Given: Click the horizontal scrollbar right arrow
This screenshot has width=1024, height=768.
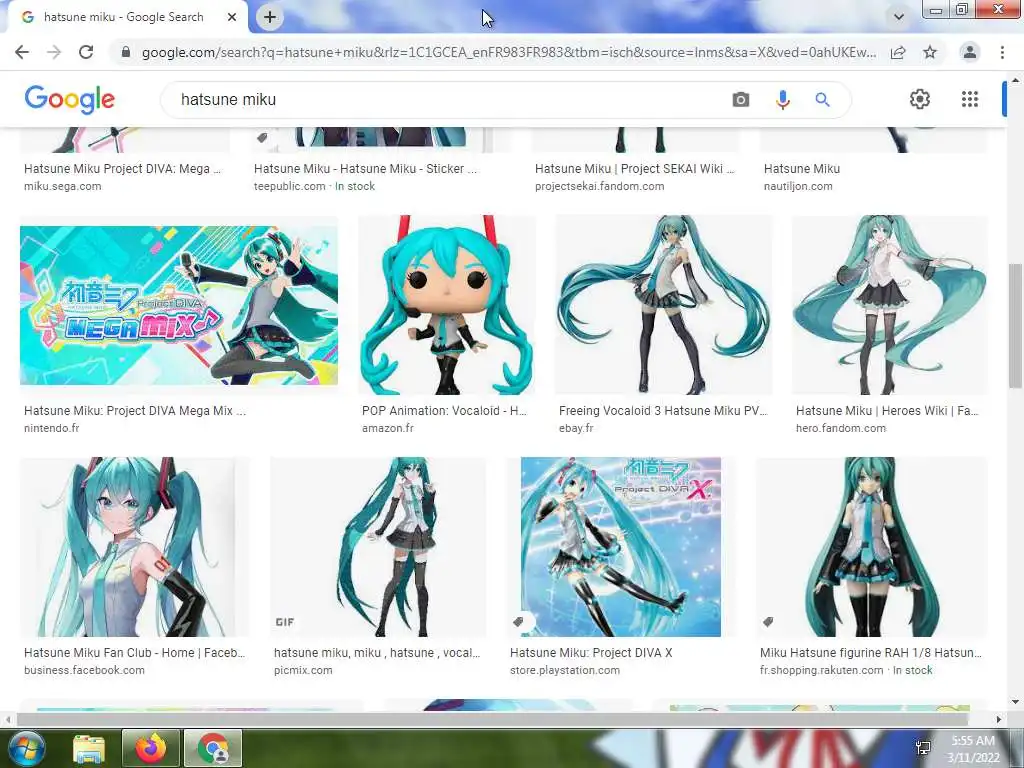Looking at the screenshot, I should pos(999,720).
